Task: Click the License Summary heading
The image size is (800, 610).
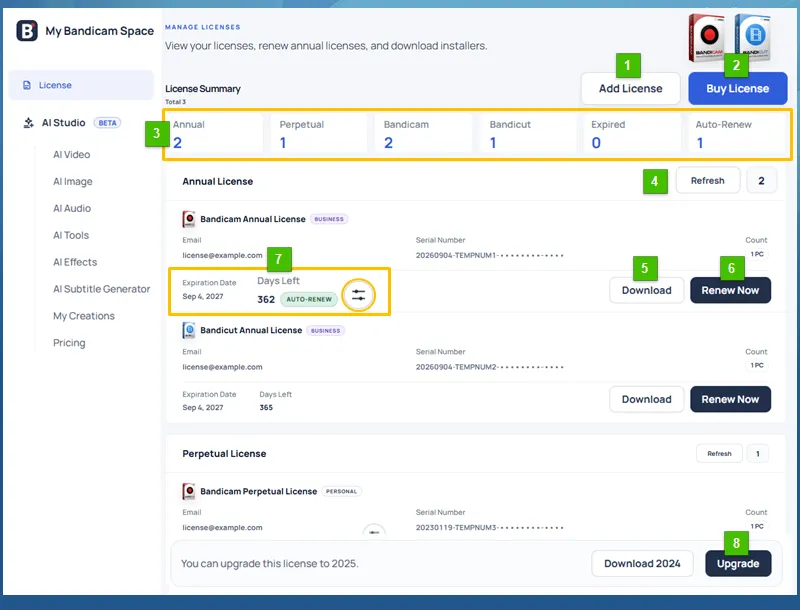Action: (x=203, y=89)
